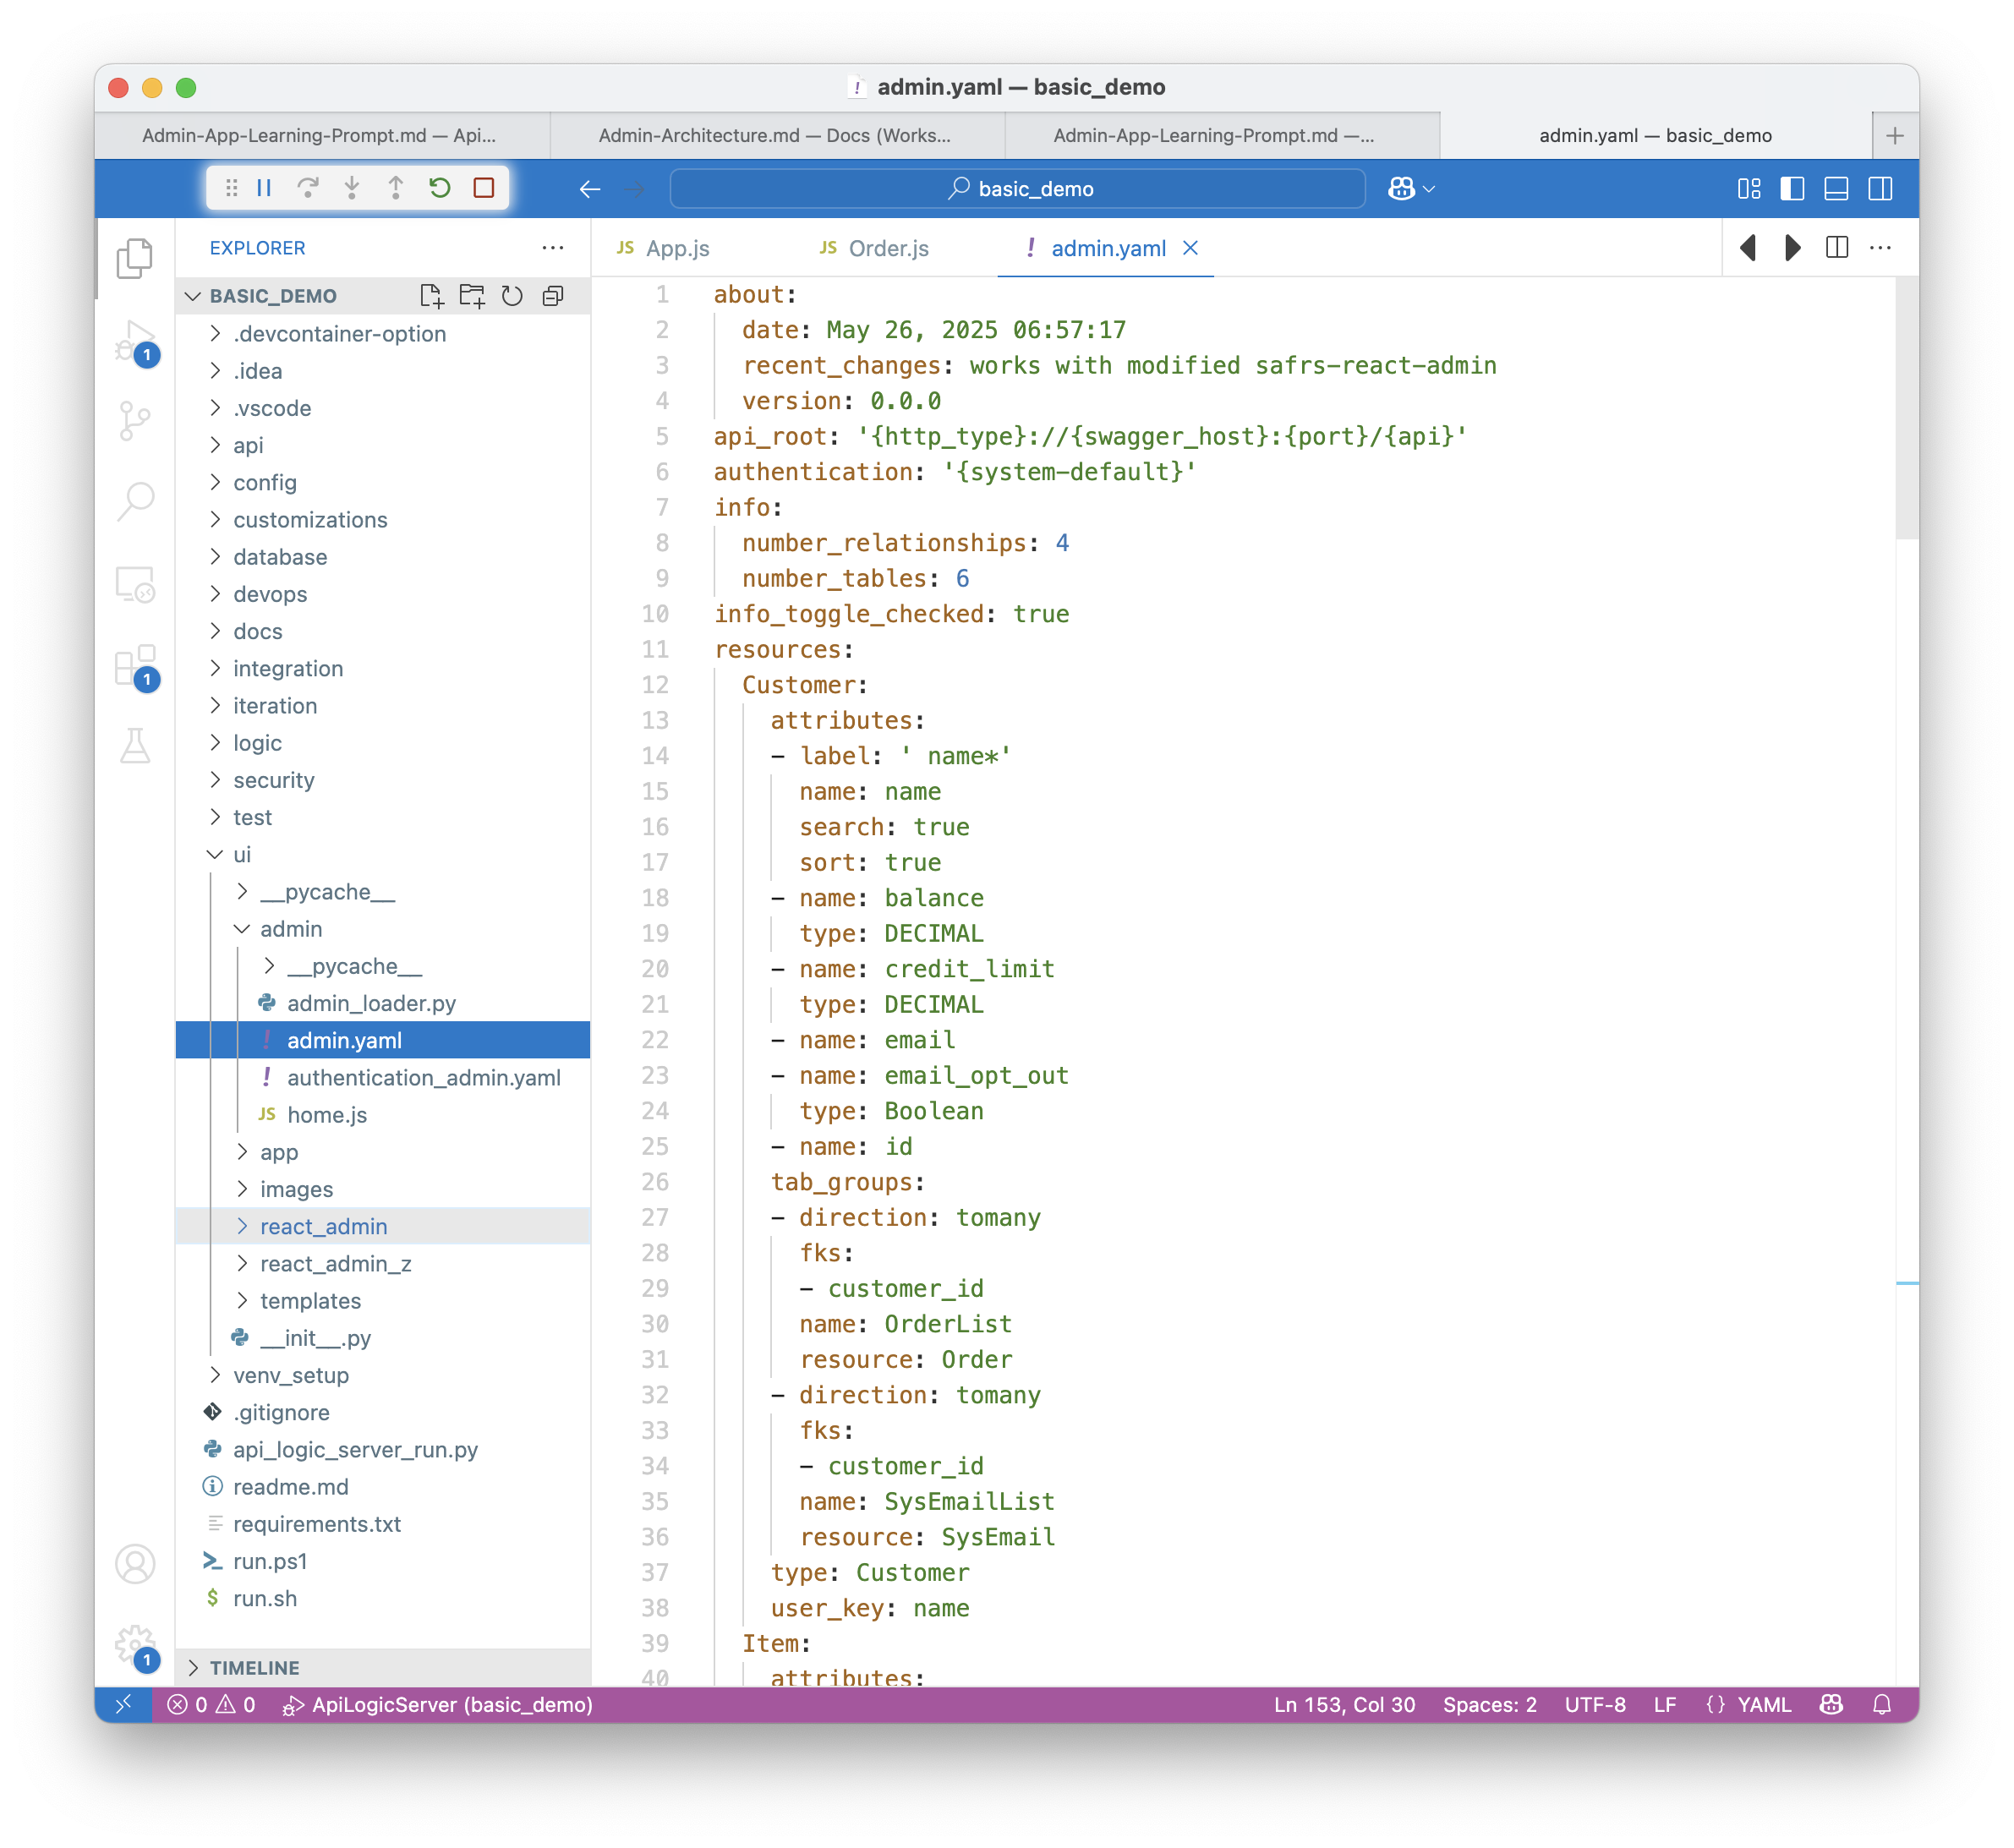
Task: Click Spaces: 2 indentation setting
Action: tap(1490, 1705)
